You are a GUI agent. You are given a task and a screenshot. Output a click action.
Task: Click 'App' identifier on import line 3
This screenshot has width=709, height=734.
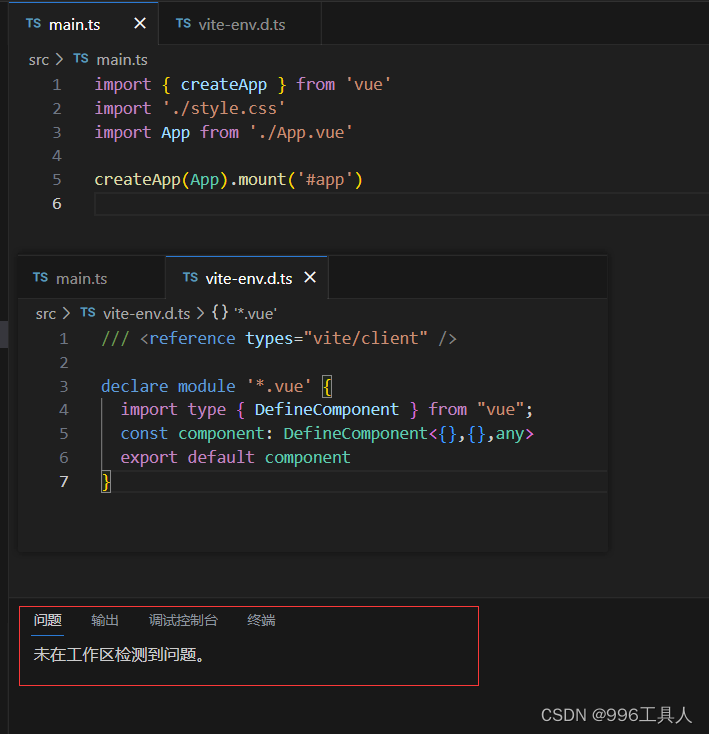175,133
